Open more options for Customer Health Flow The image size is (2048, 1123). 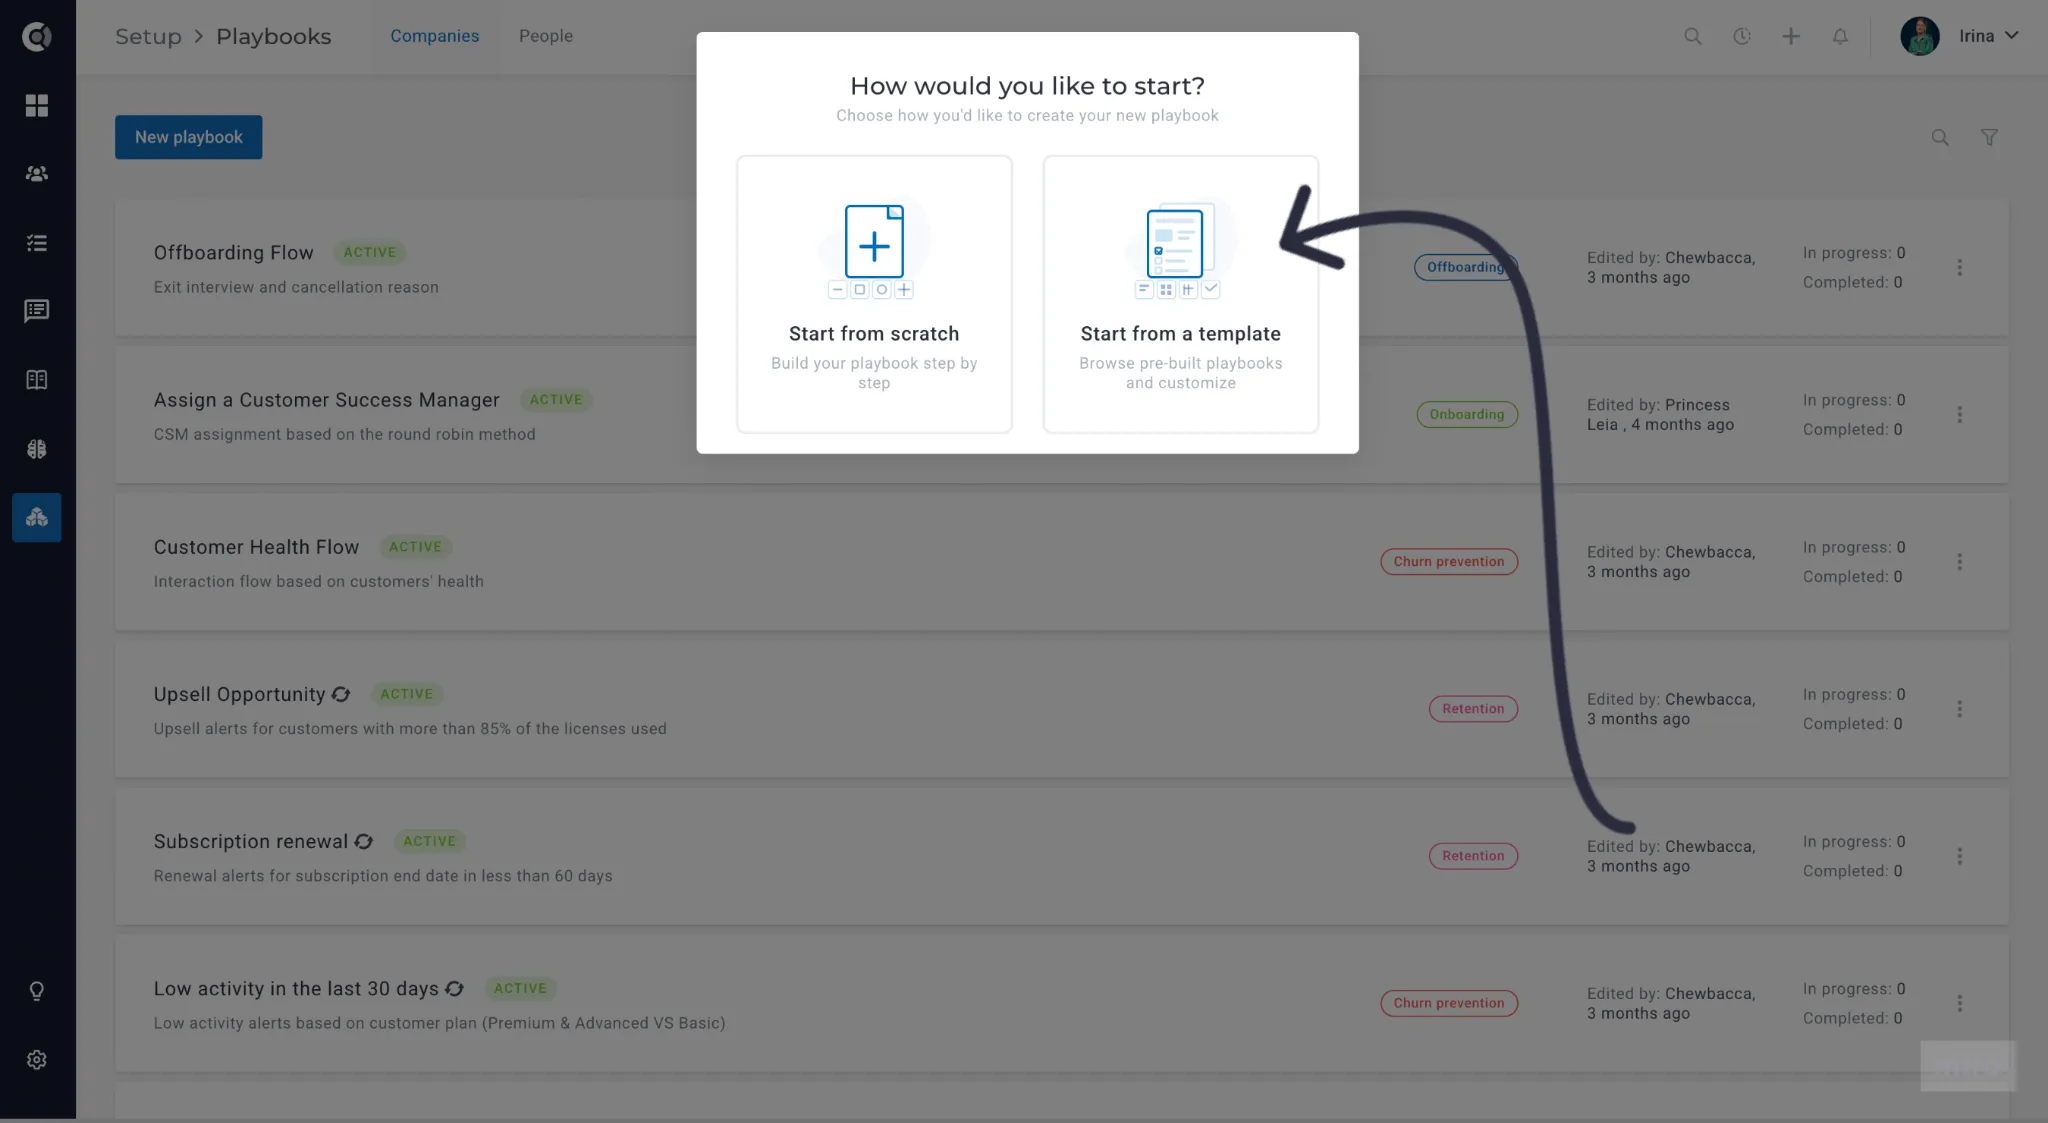[1960, 562]
